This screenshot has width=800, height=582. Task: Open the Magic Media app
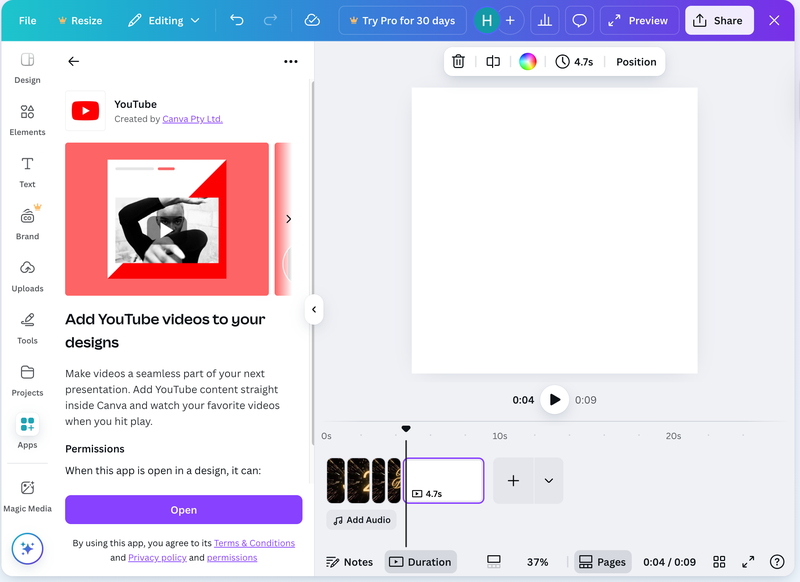[x=27, y=495]
